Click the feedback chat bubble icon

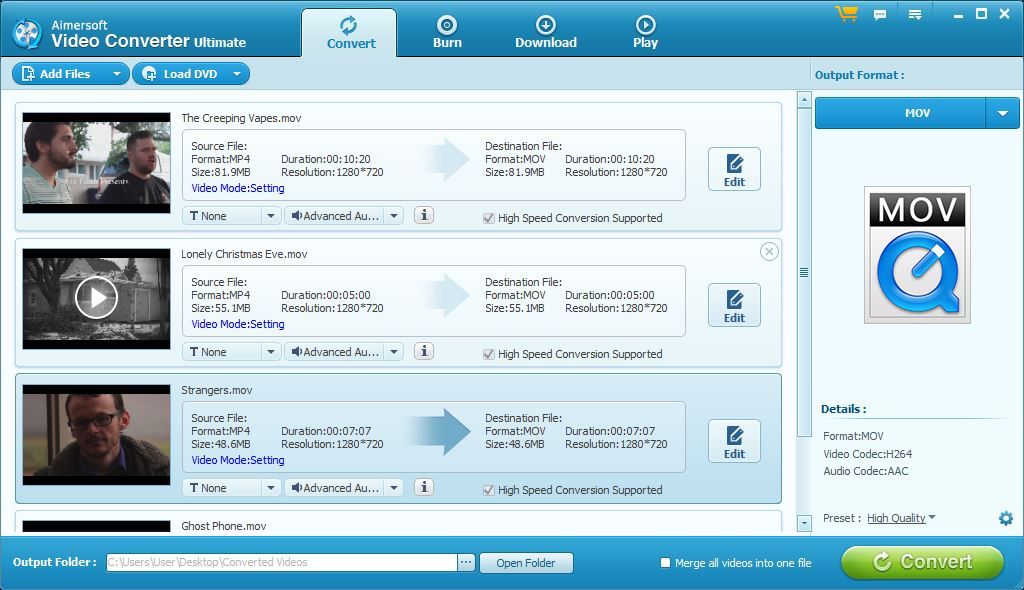881,14
